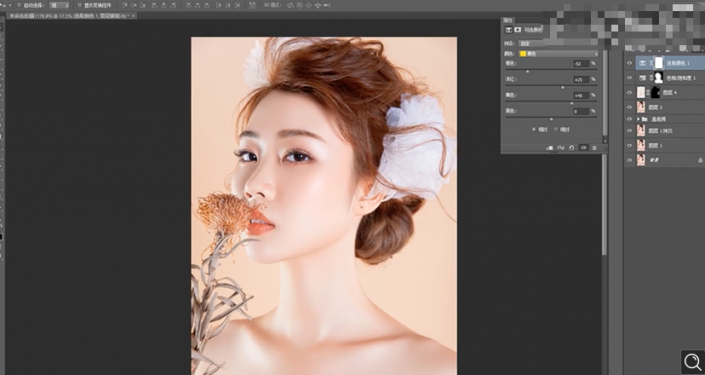Select the 图层 1 拷贝 layer row
The height and width of the screenshot is (375, 705).
coord(664,131)
